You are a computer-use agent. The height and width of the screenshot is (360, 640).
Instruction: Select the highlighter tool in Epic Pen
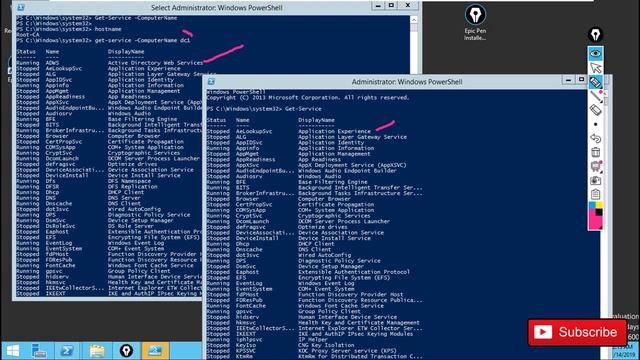pos(596,82)
